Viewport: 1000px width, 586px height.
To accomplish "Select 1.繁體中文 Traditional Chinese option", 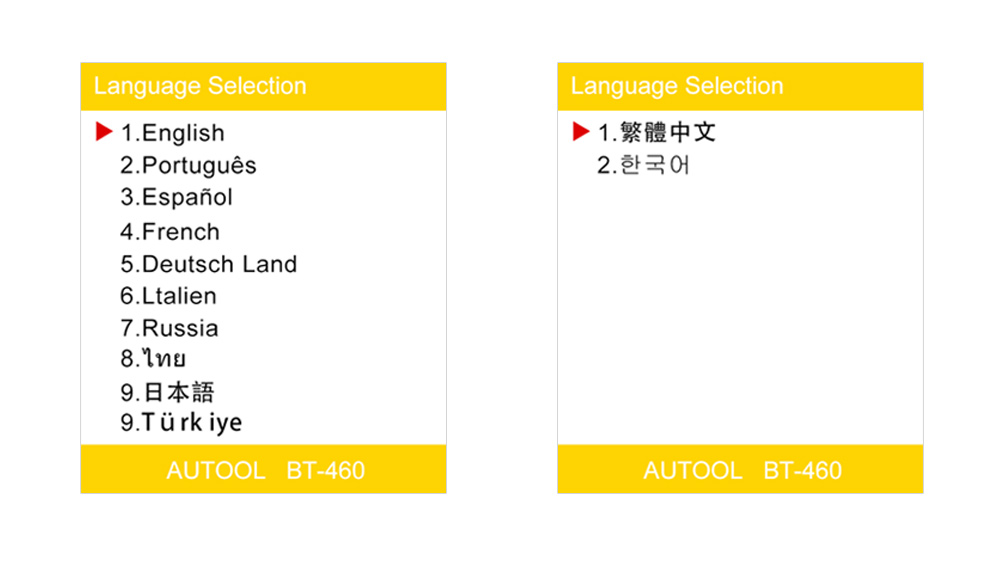I will pyautogui.click(x=657, y=133).
